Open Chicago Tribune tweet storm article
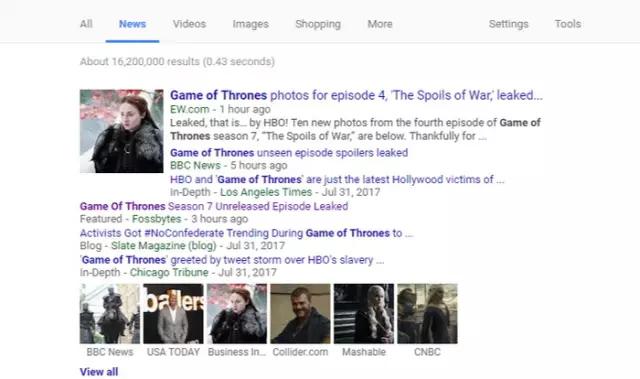This screenshot has width=640, height=379. coord(232,260)
